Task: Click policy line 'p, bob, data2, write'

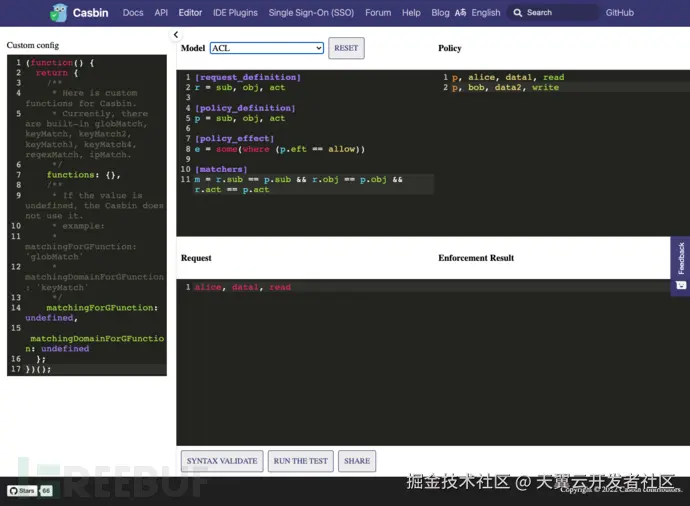Action: [505, 87]
